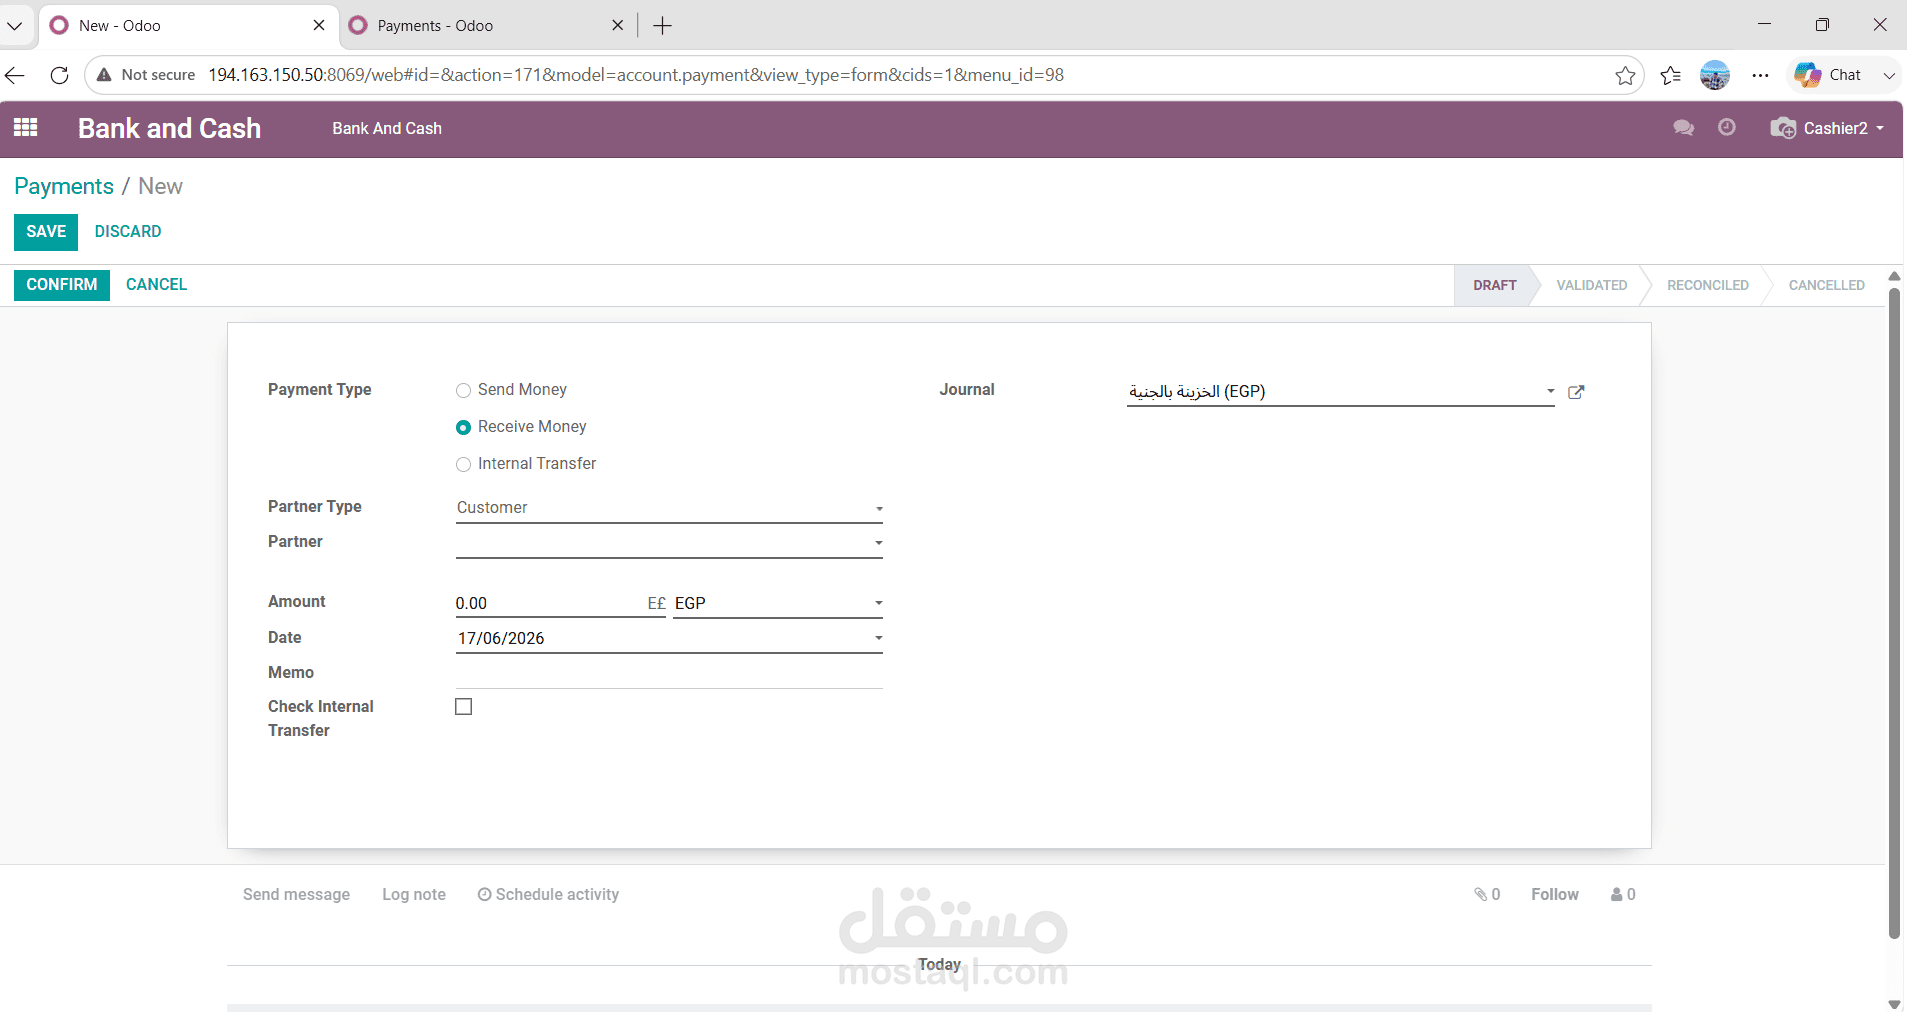This screenshot has width=1907, height=1012.
Task: Select the Internal Transfer radio option
Action: coord(463,464)
